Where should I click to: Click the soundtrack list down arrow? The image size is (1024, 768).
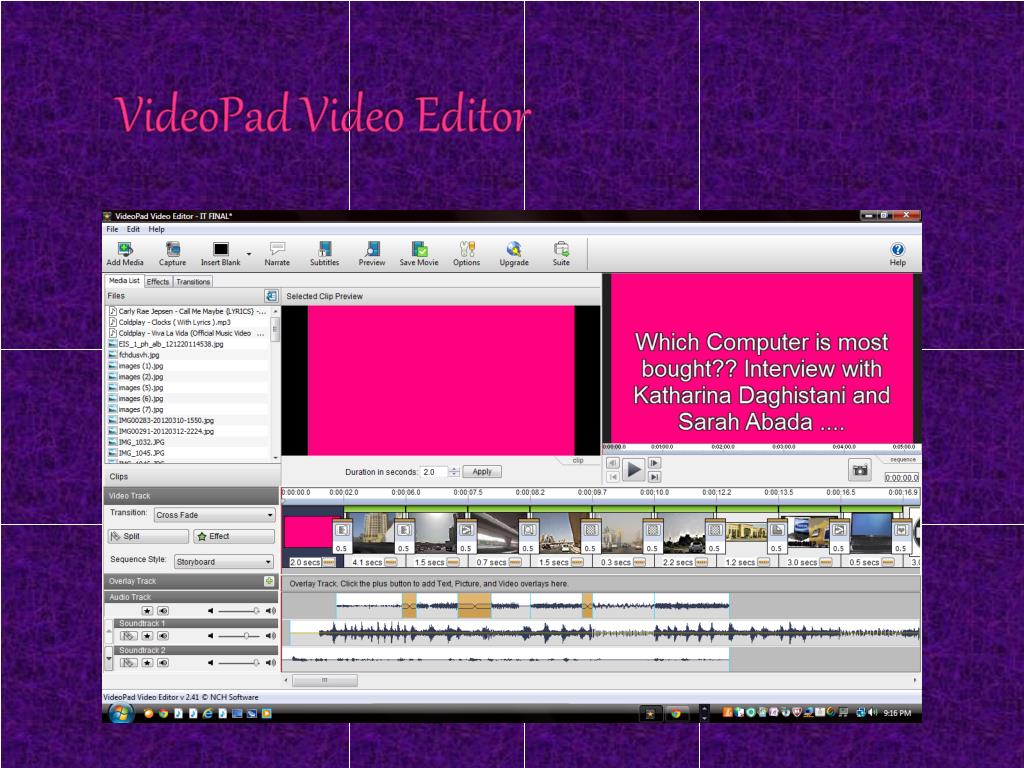click(109, 658)
